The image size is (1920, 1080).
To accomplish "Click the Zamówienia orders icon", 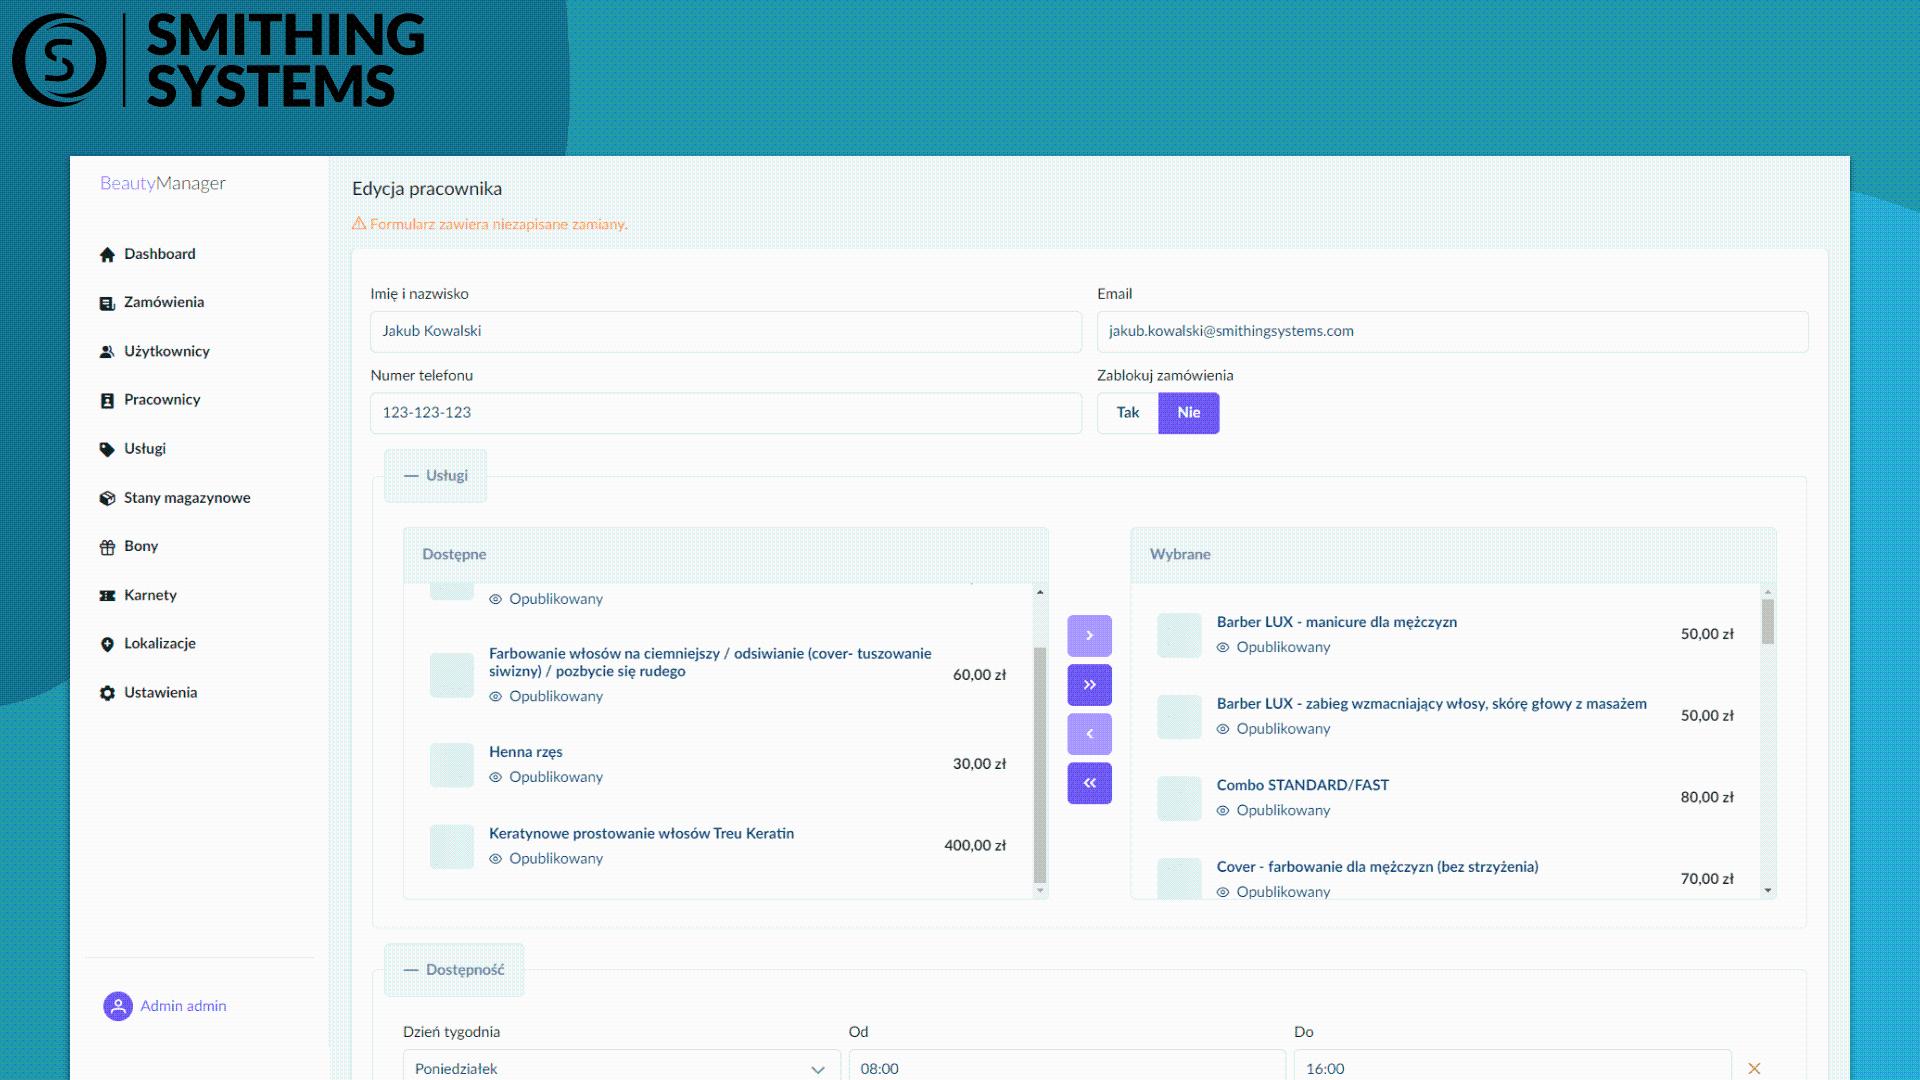I will pyautogui.click(x=107, y=303).
